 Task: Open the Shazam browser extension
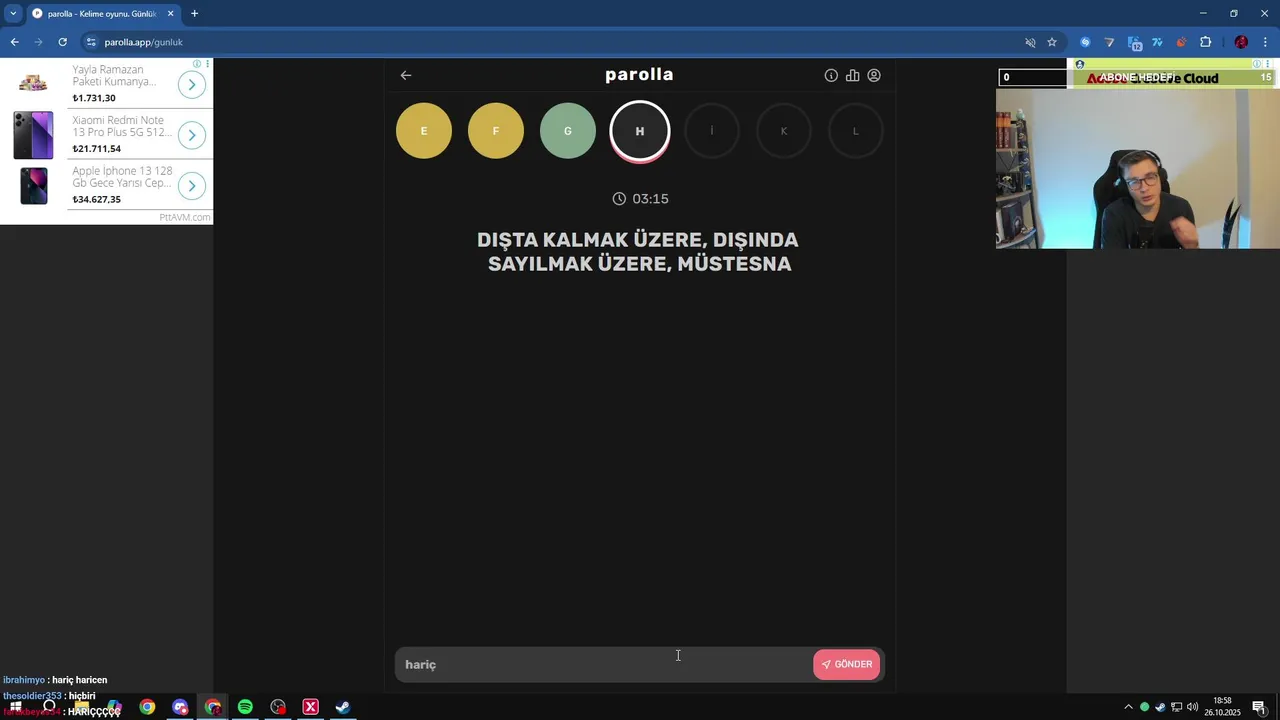(1085, 42)
